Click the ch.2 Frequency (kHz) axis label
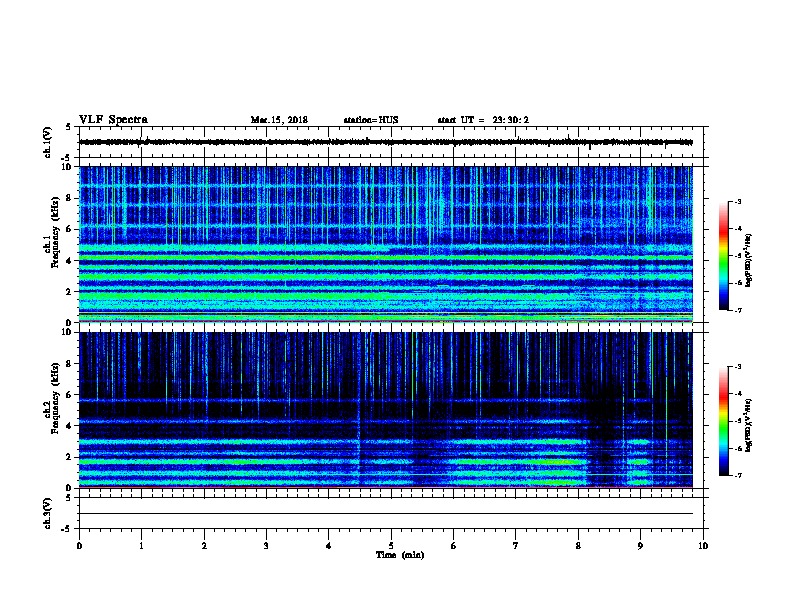This screenshot has height=612, width=792. (x=52, y=398)
